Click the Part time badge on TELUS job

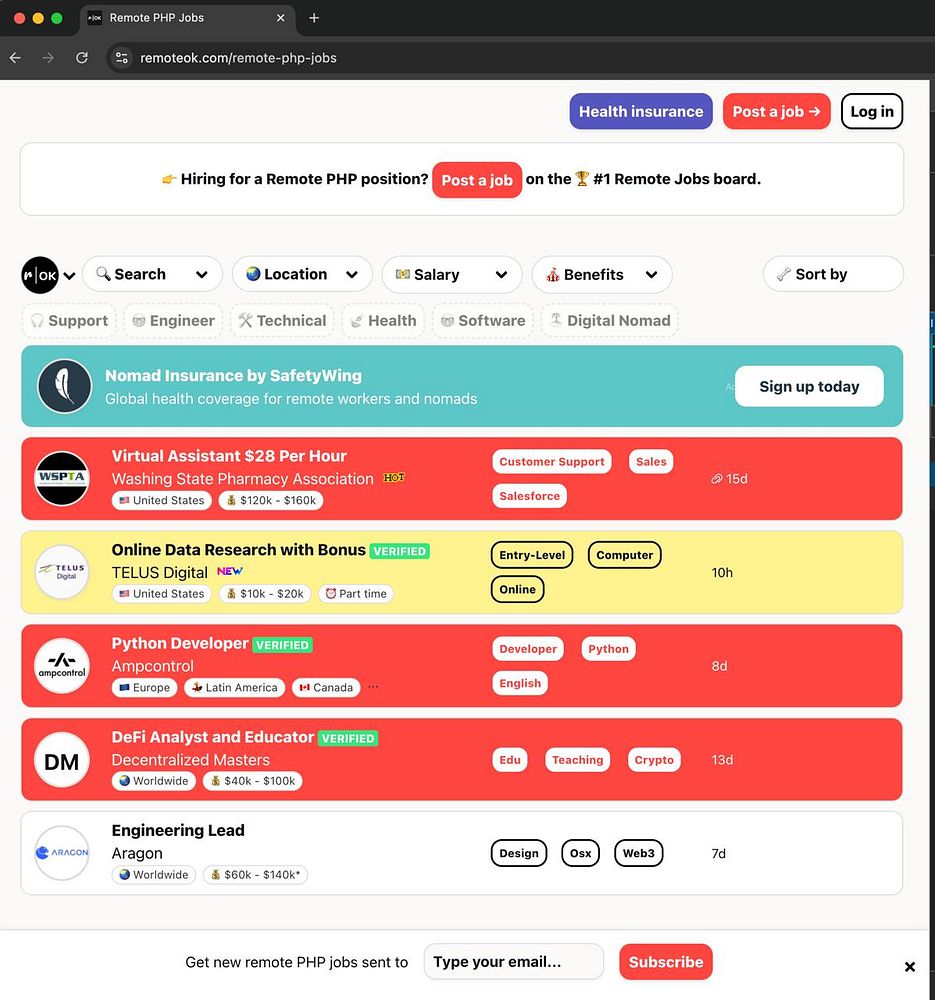(356, 594)
